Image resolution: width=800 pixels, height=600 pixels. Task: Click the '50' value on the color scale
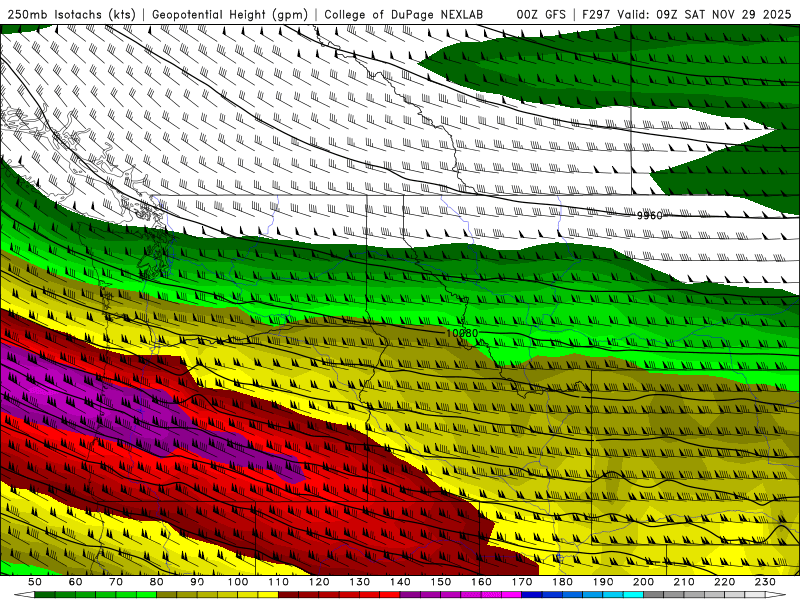pos(35,582)
